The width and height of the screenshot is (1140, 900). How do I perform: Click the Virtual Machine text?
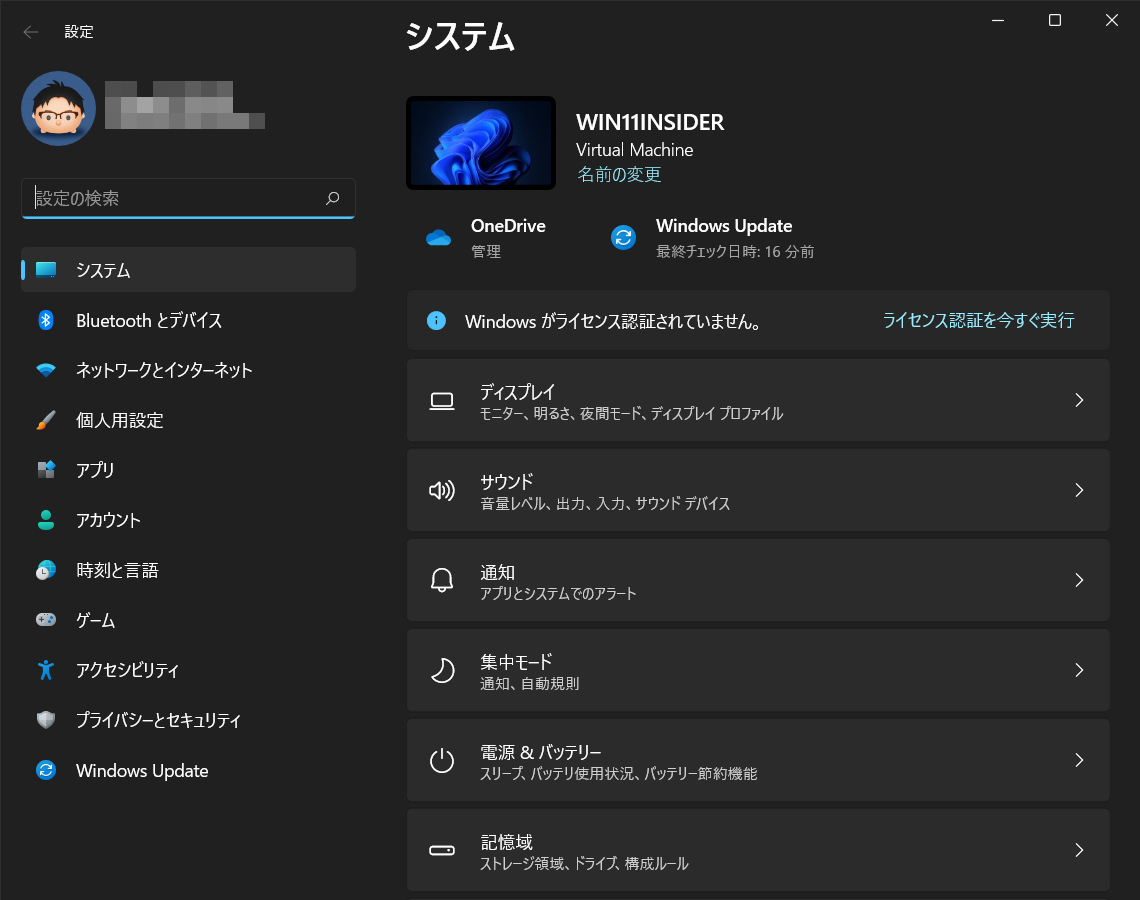pos(635,150)
